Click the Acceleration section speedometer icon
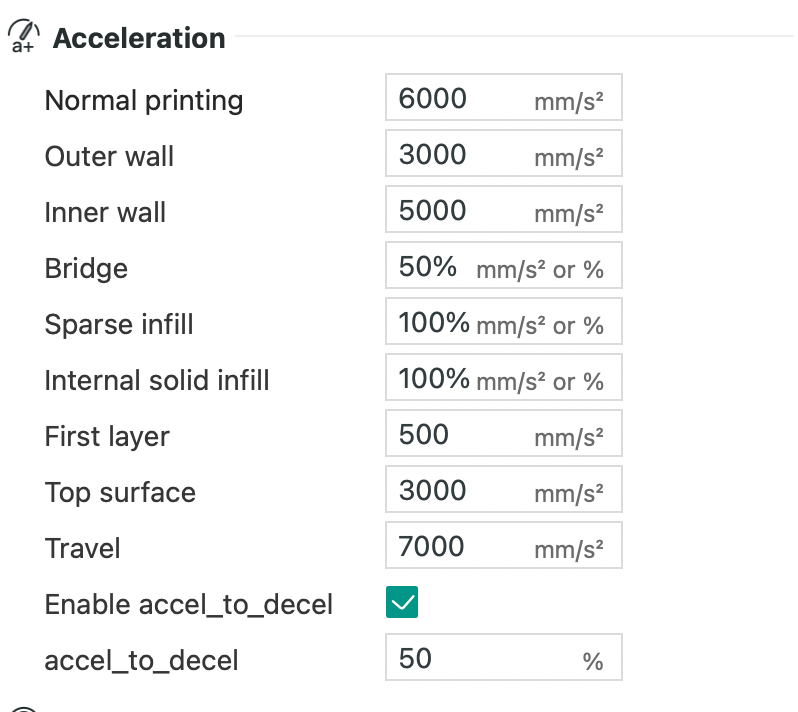798x712 pixels. point(23,36)
